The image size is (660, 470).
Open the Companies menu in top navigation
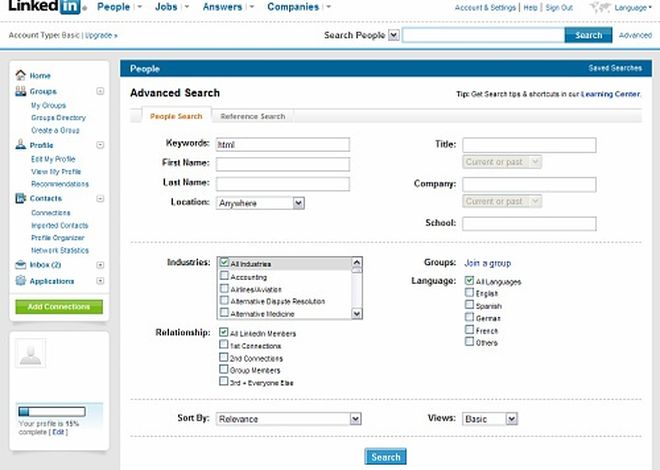point(299,7)
